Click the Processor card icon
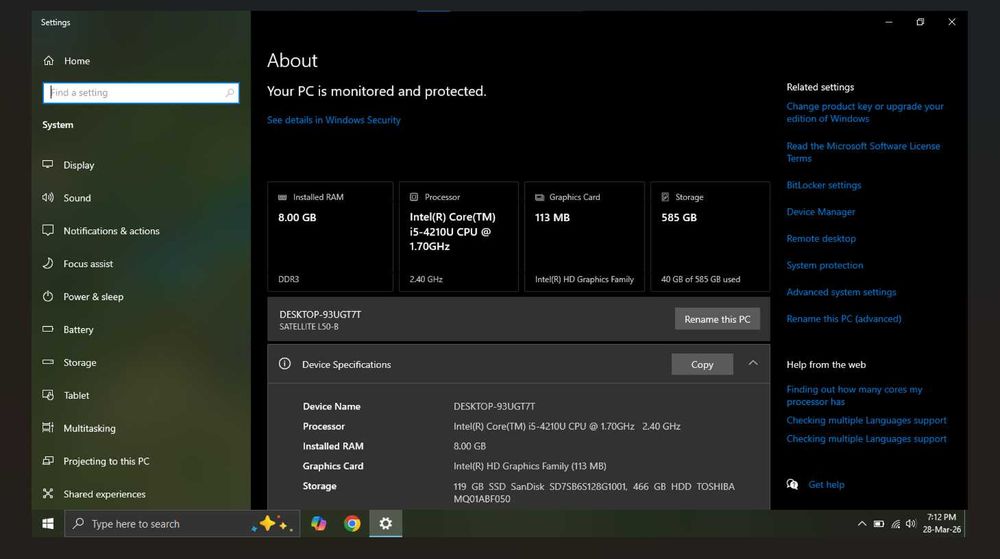Image resolution: width=1000 pixels, height=559 pixels. (x=414, y=197)
